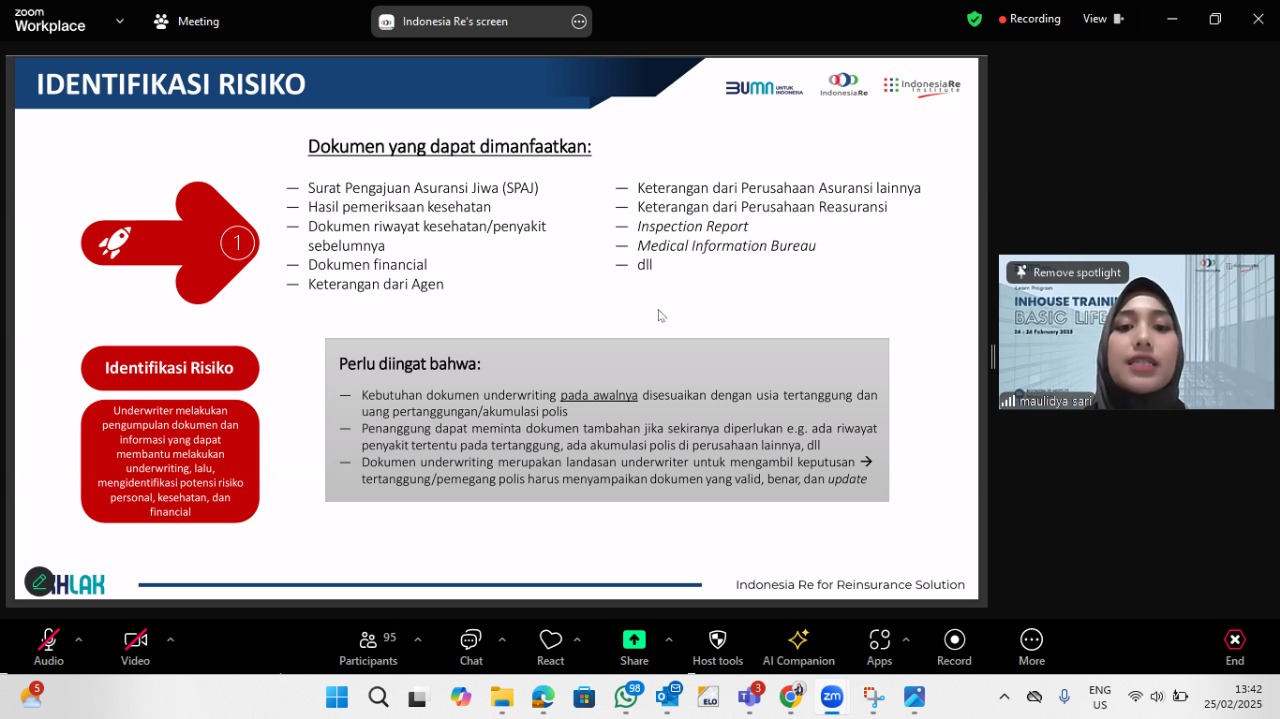Image resolution: width=1280 pixels, height=719 pixels.
Task: Open Snipping Tool from taskbar
Action: 874,697
